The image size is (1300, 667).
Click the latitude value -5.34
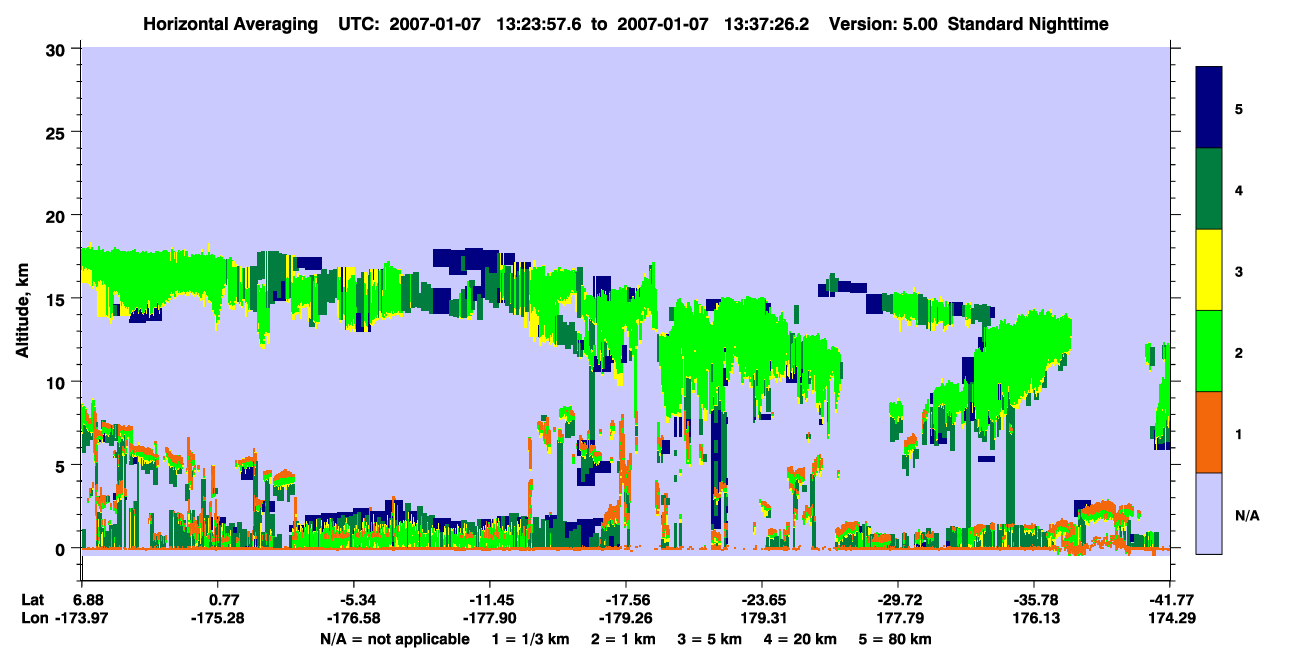[358, 600]
